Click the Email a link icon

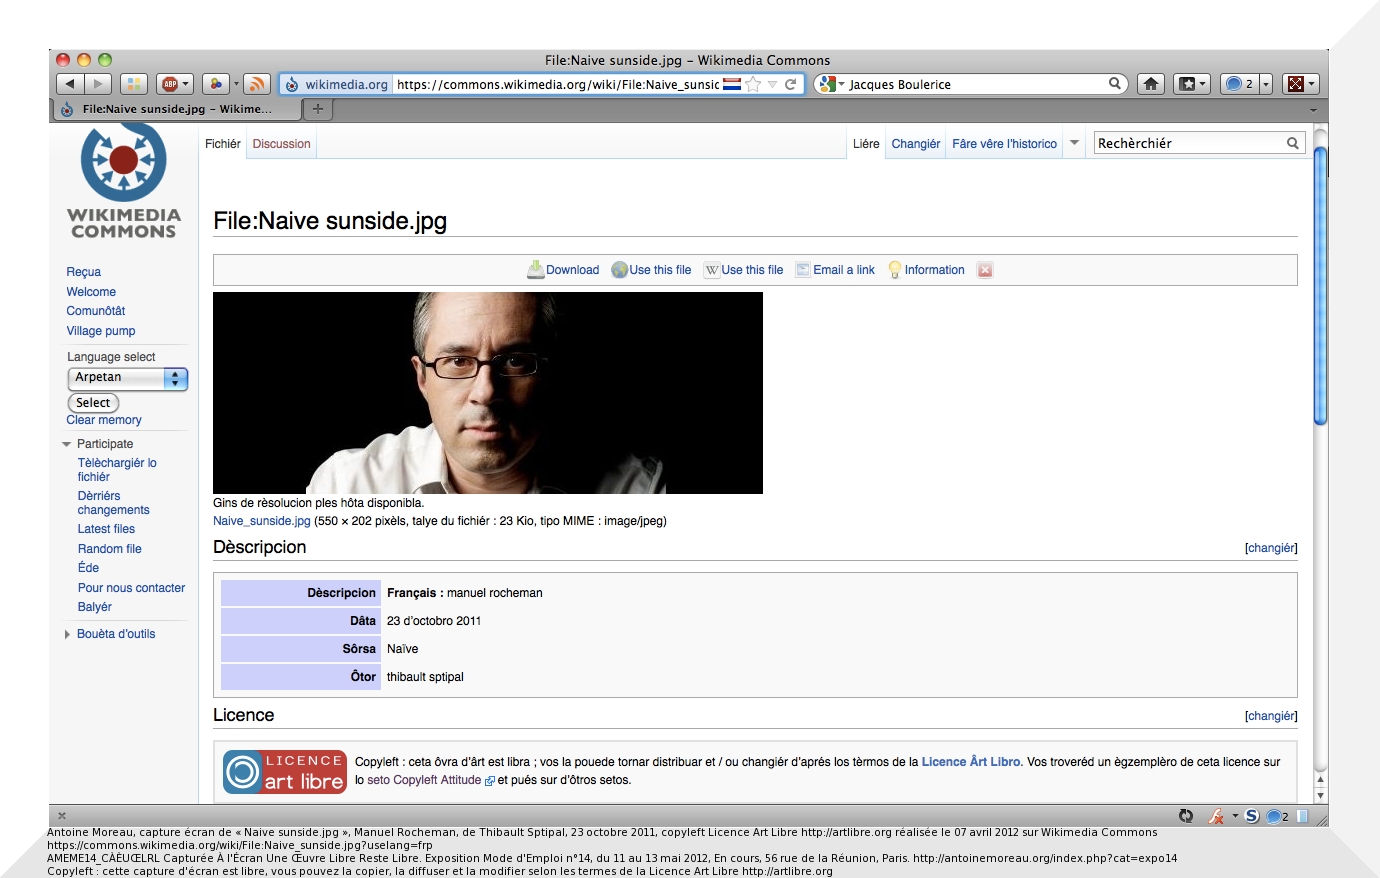pyautogui.click(x=835, y=270)
